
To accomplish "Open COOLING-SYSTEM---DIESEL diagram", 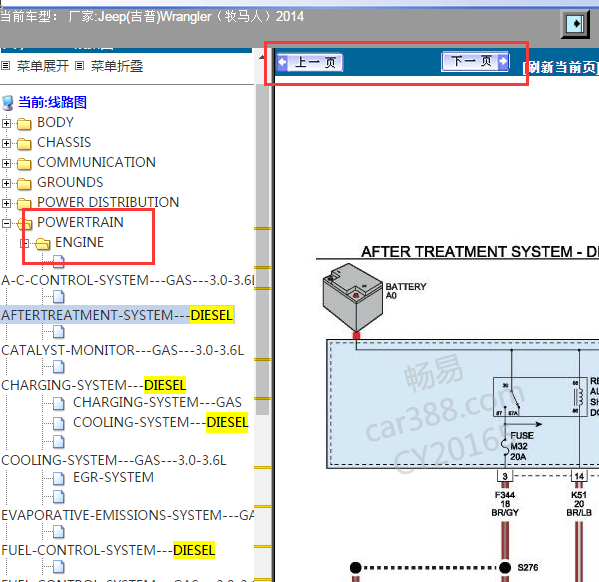I will click(x=160, y=422).
